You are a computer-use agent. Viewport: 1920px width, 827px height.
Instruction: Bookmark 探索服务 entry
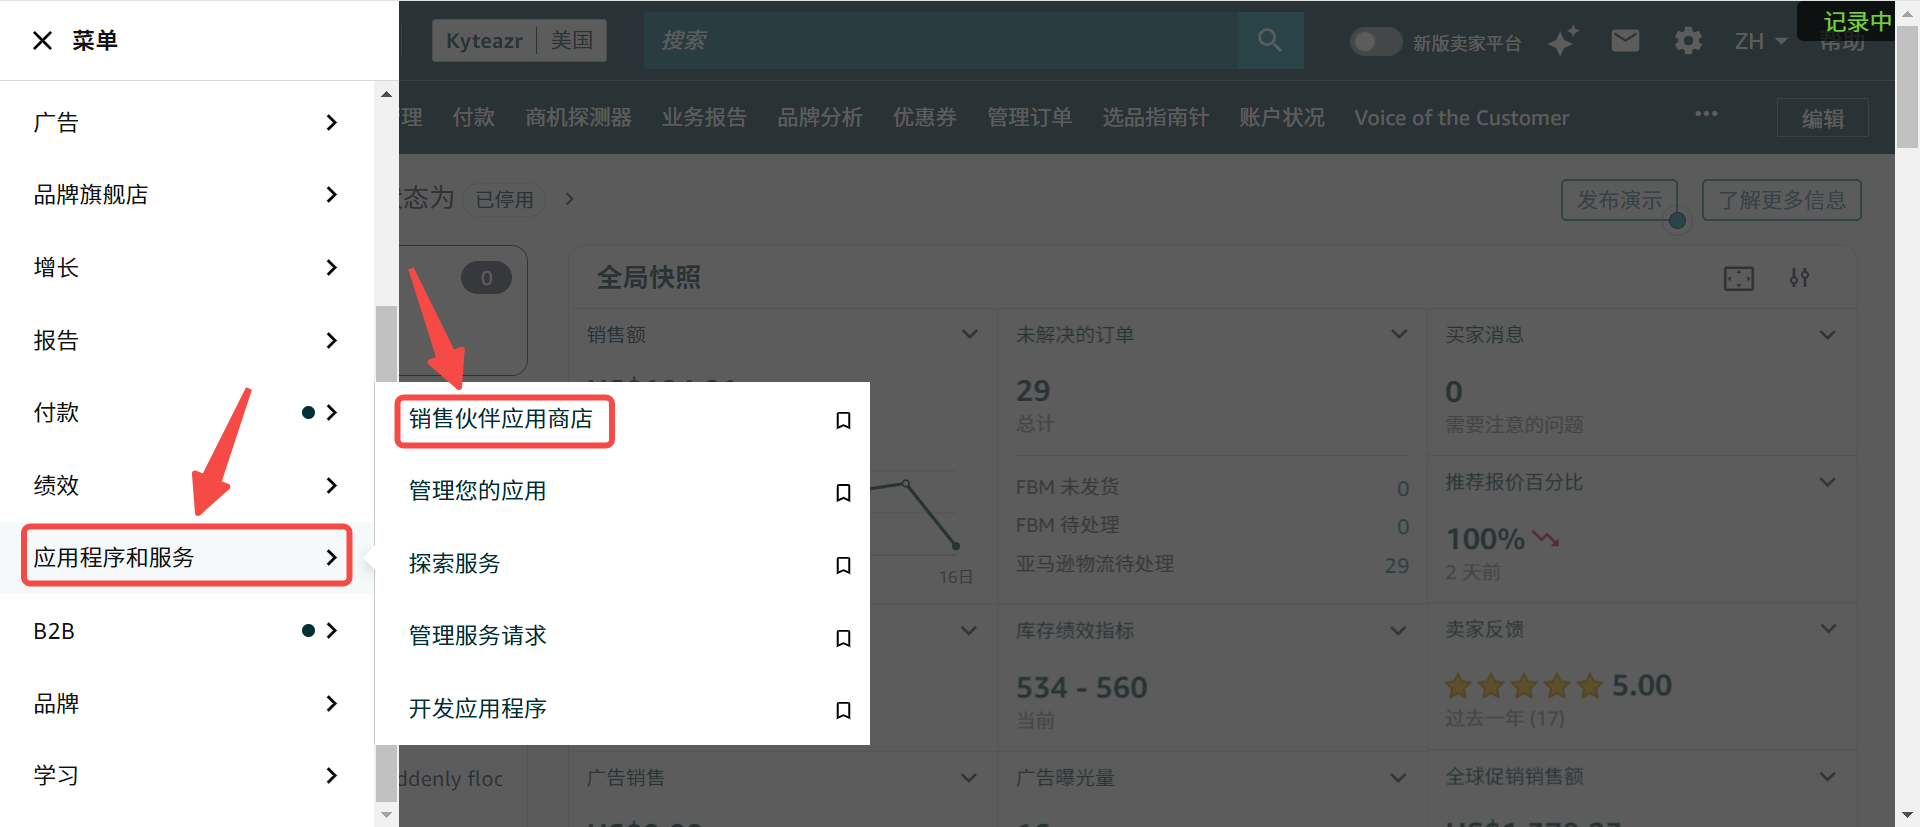coord(843,565)
